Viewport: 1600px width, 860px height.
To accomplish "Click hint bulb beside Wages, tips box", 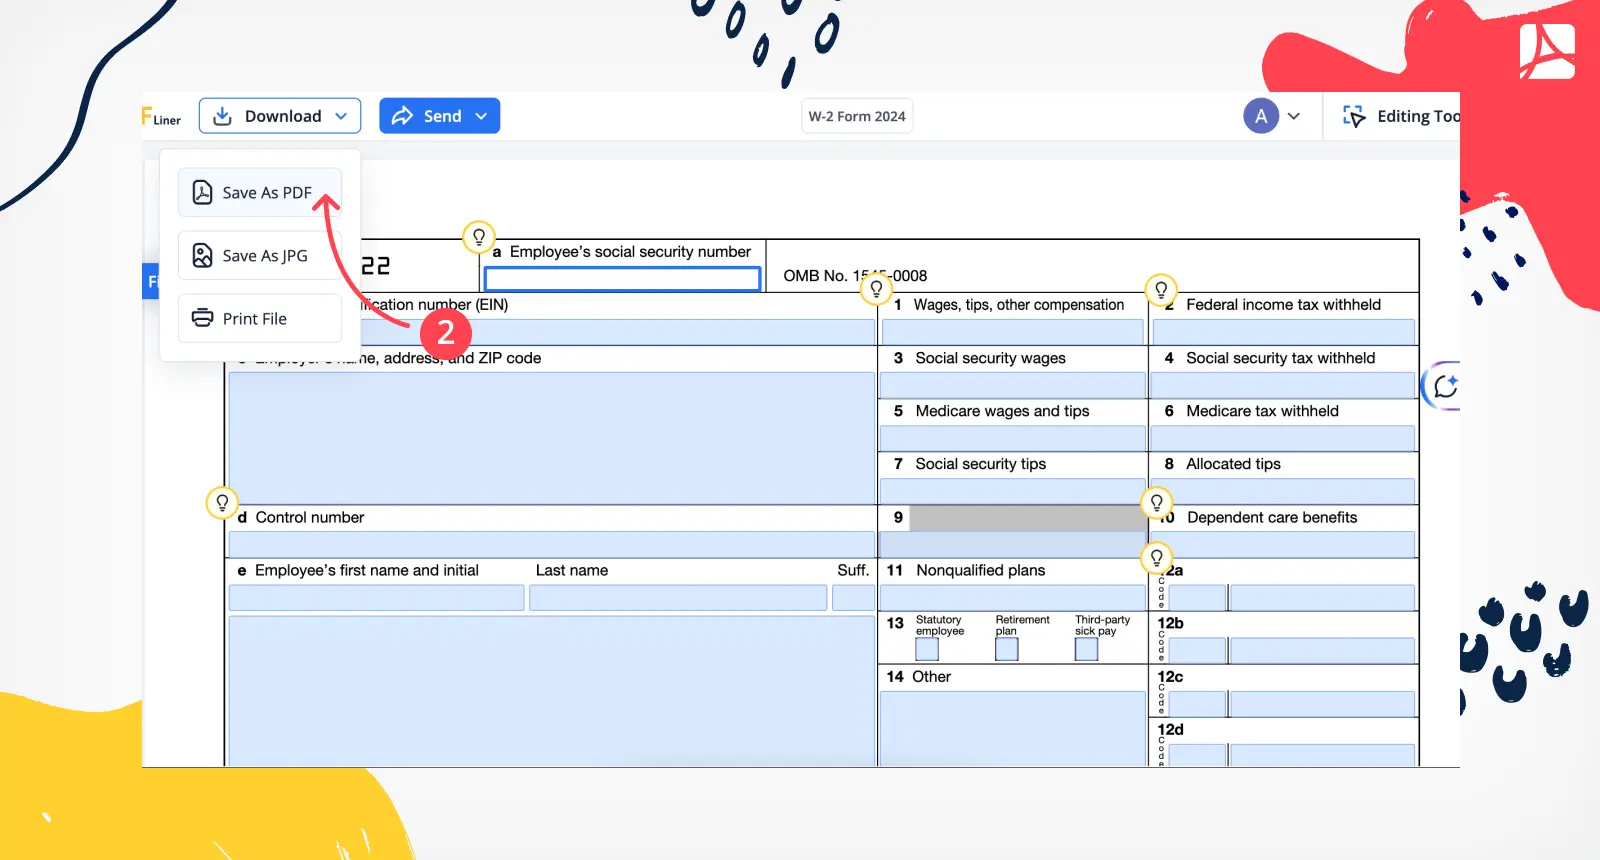I will (876, 289).
